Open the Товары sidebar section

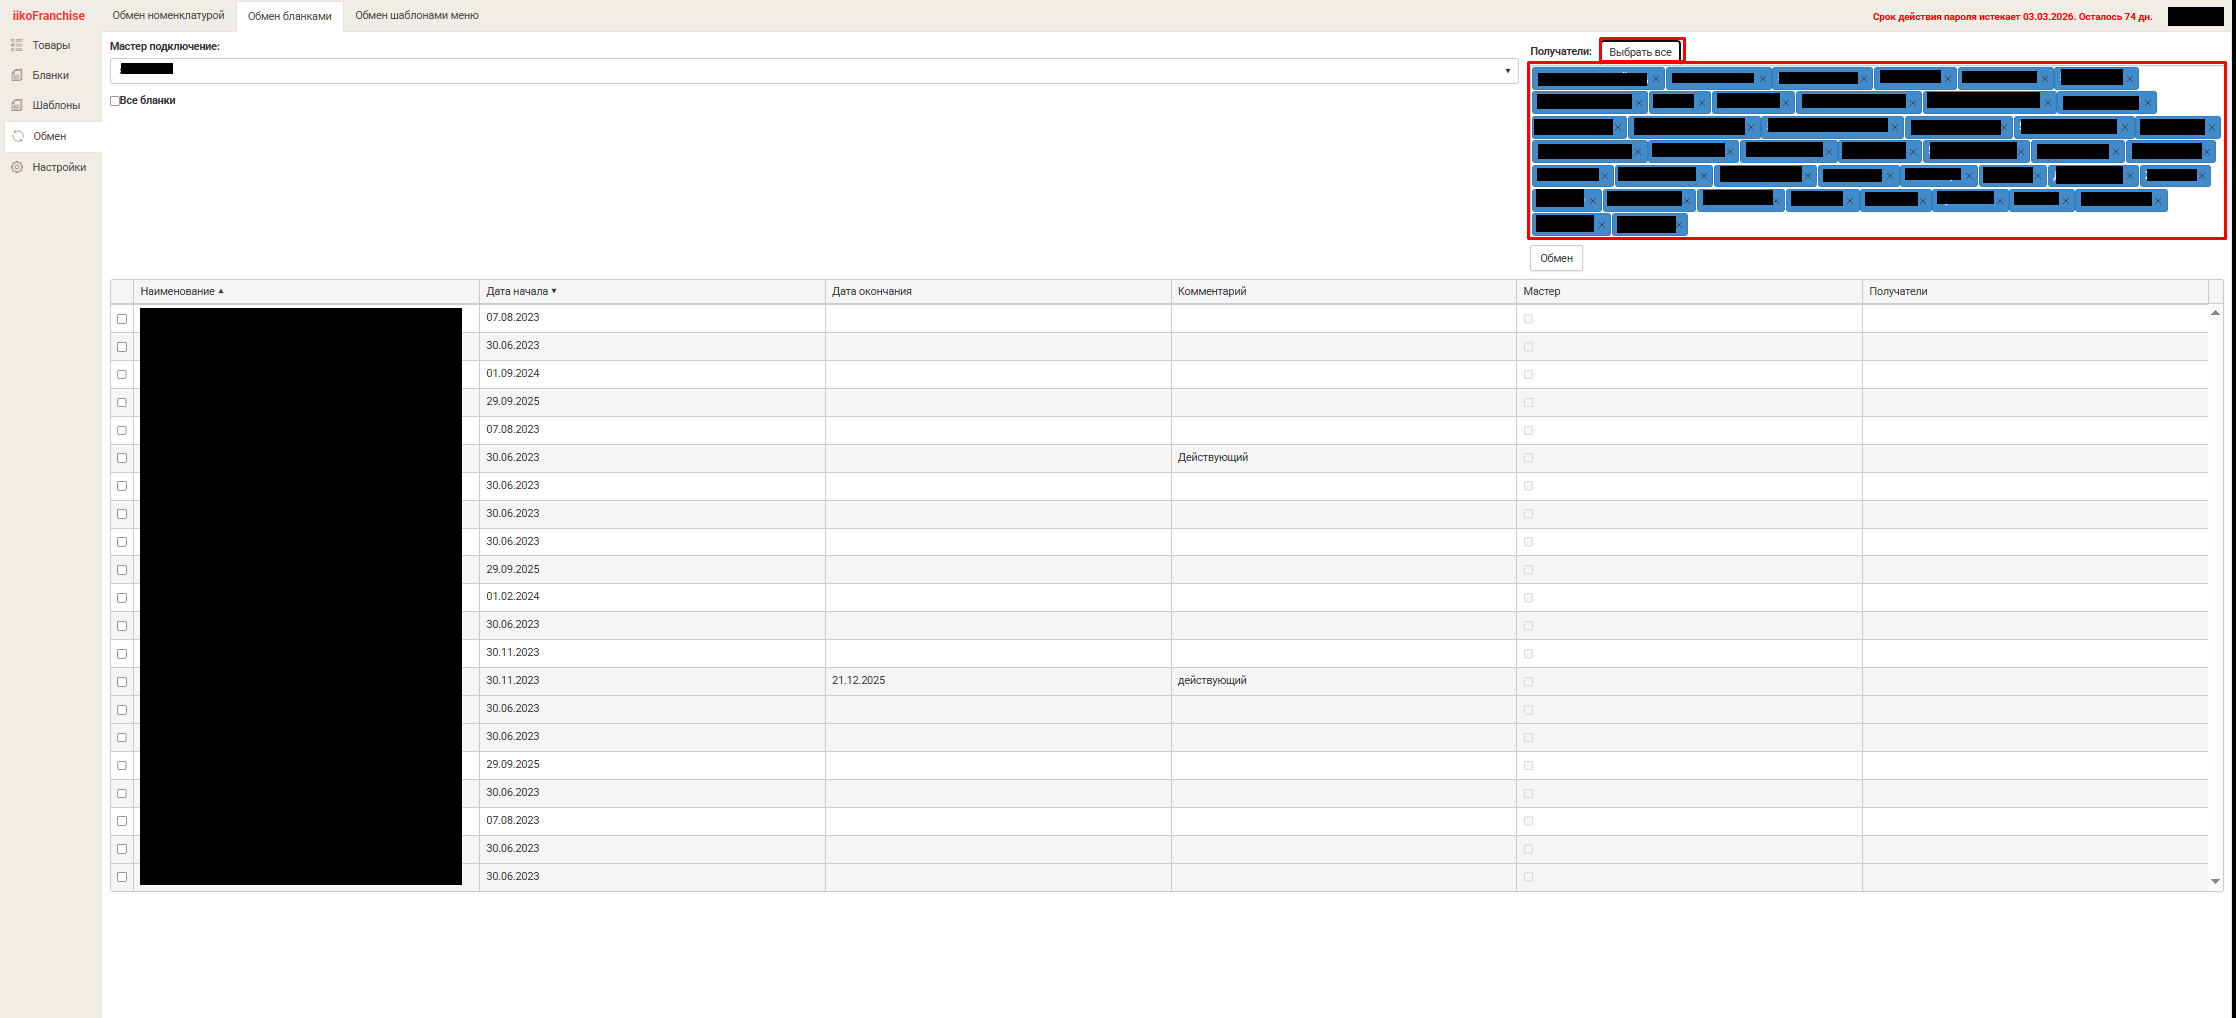pos(50,45)
